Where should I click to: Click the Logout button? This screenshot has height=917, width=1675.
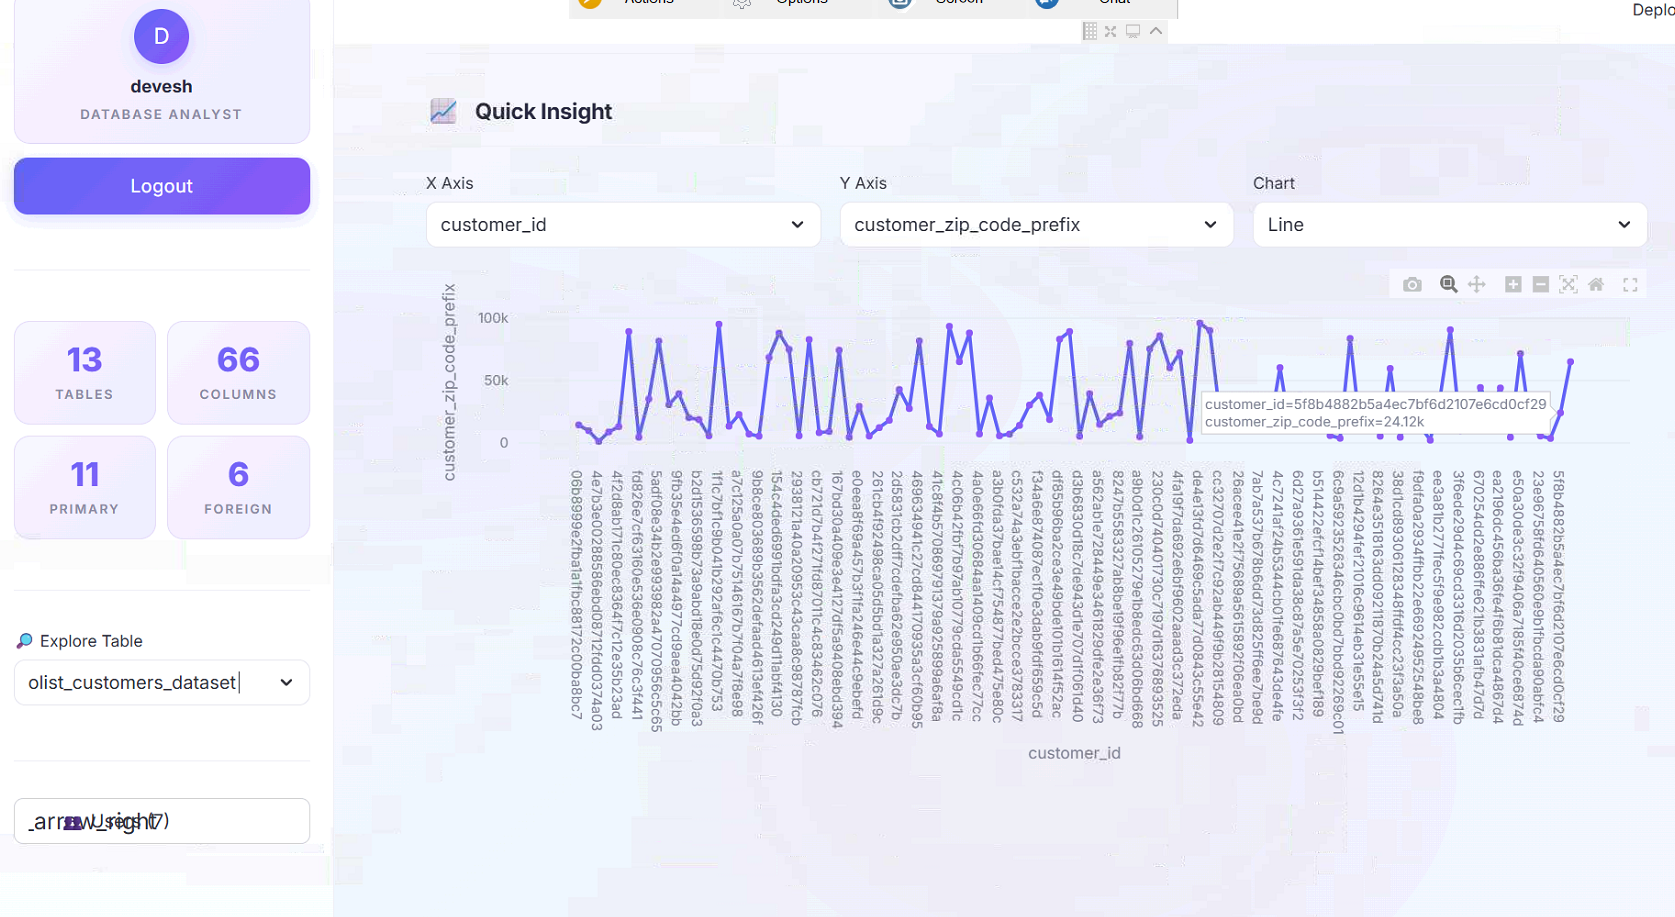coord(162,186)
